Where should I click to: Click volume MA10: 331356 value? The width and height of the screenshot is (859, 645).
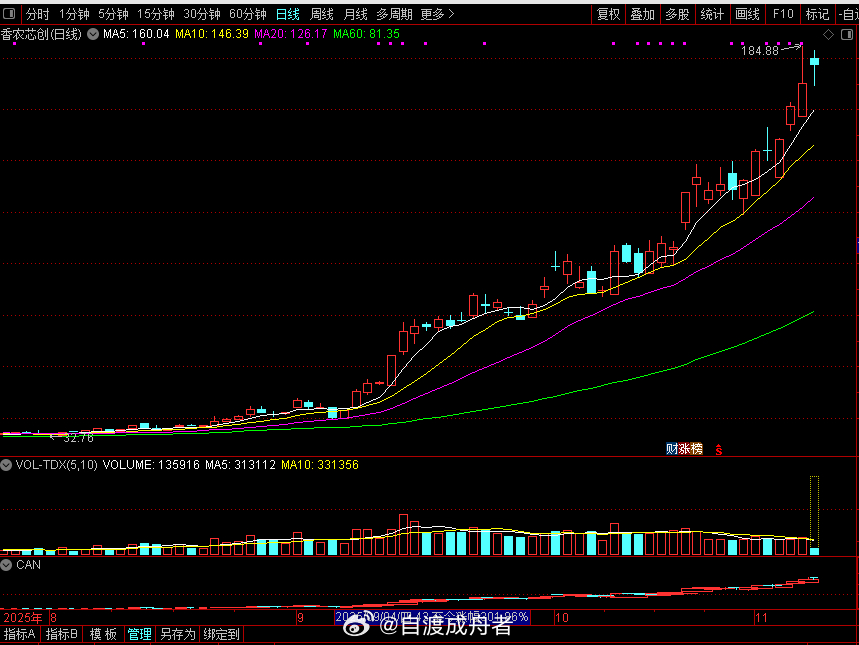tap(320, 465)
